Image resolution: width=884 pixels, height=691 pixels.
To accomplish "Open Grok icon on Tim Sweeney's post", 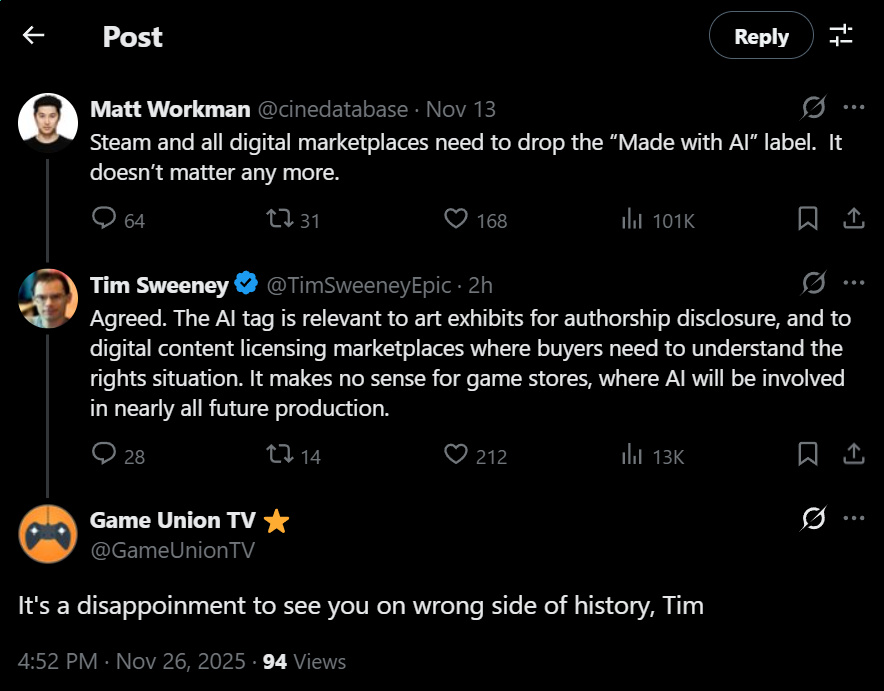I will tap(813, 284).
